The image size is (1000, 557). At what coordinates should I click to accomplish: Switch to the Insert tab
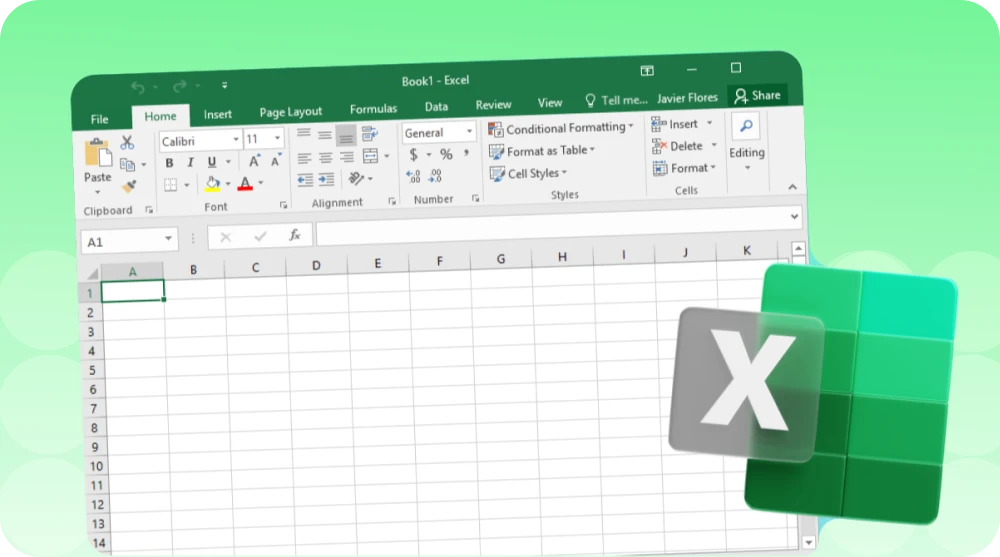pyautogui.click(x=217, y=114)
